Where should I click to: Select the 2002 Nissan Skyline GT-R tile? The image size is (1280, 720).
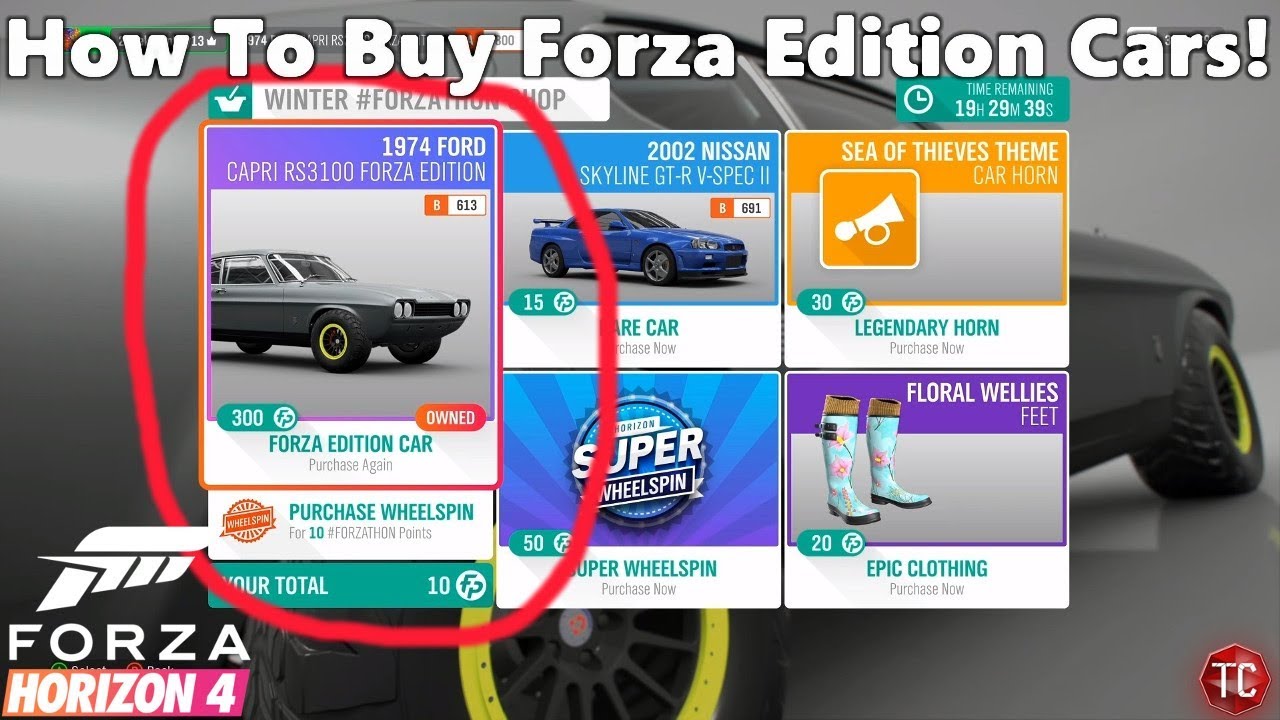[639, 249]
